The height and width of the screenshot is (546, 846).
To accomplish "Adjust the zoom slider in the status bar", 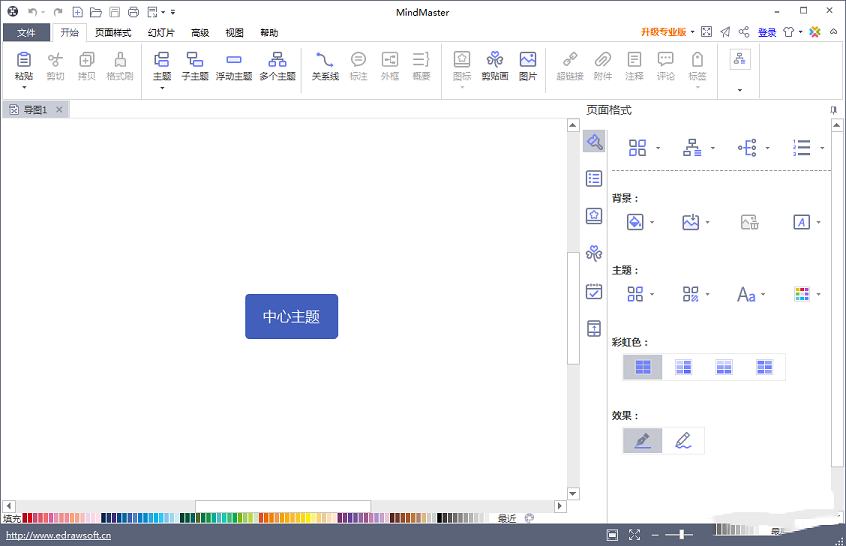I will [x=681, y=535].
